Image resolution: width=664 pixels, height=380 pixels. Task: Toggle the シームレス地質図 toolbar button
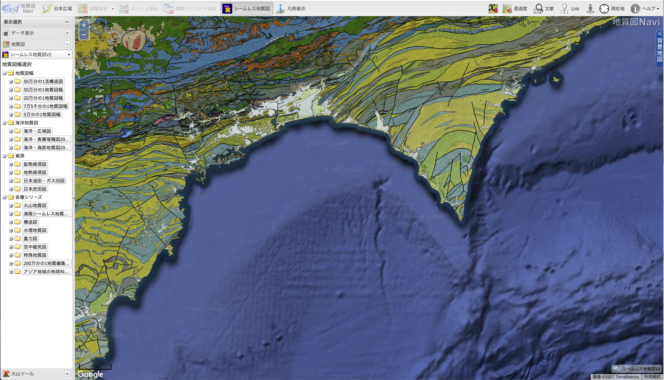[x=247, y=8]
